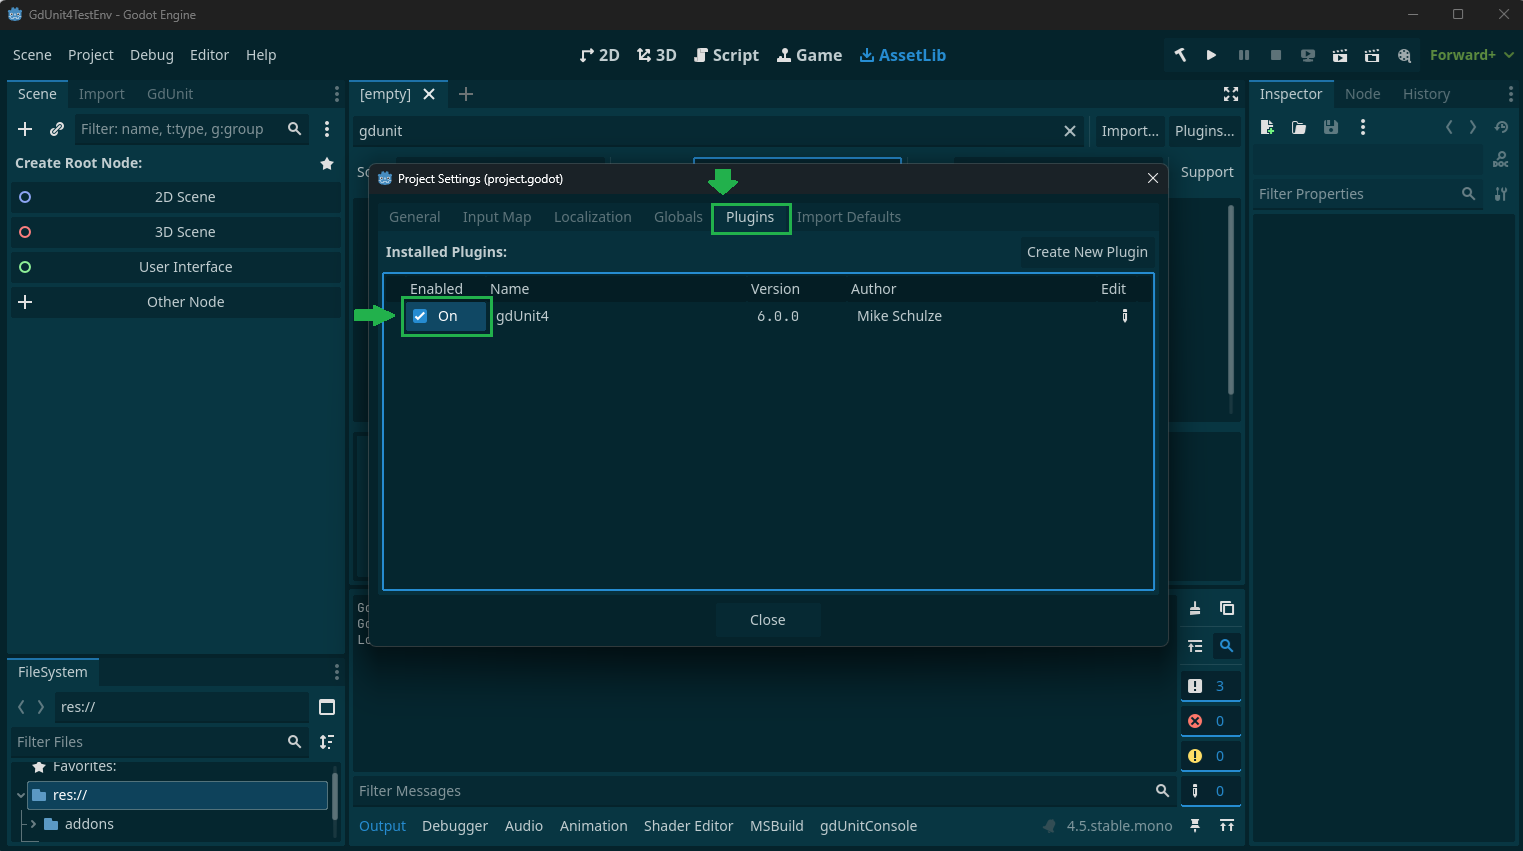Viewport: 1523px width, 851px height.
Task: Click the edit icon for the gdUnit4 plugin
Action: [x=1125, y=316]
